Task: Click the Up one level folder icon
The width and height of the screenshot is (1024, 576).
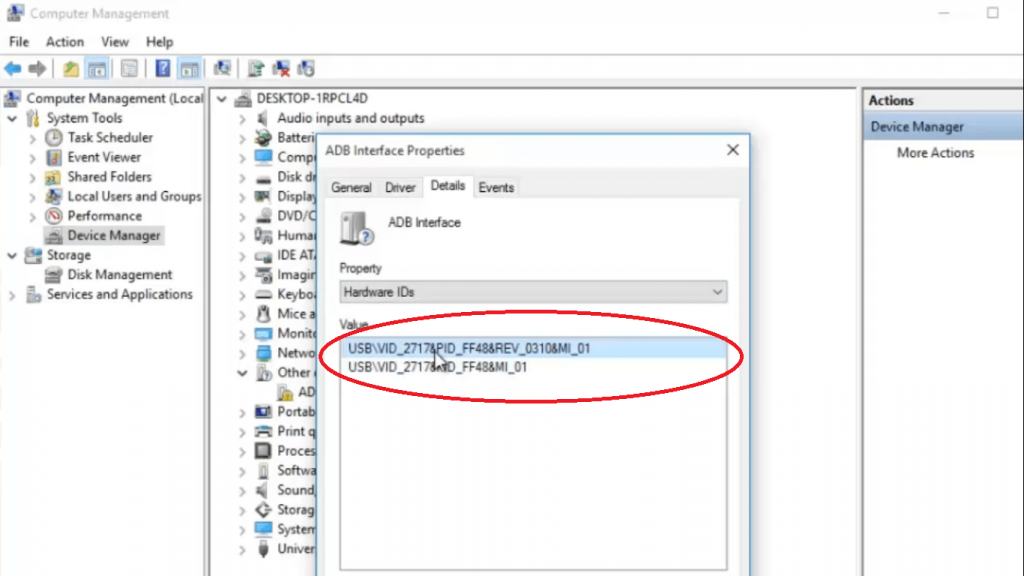Action: [71, 68]
